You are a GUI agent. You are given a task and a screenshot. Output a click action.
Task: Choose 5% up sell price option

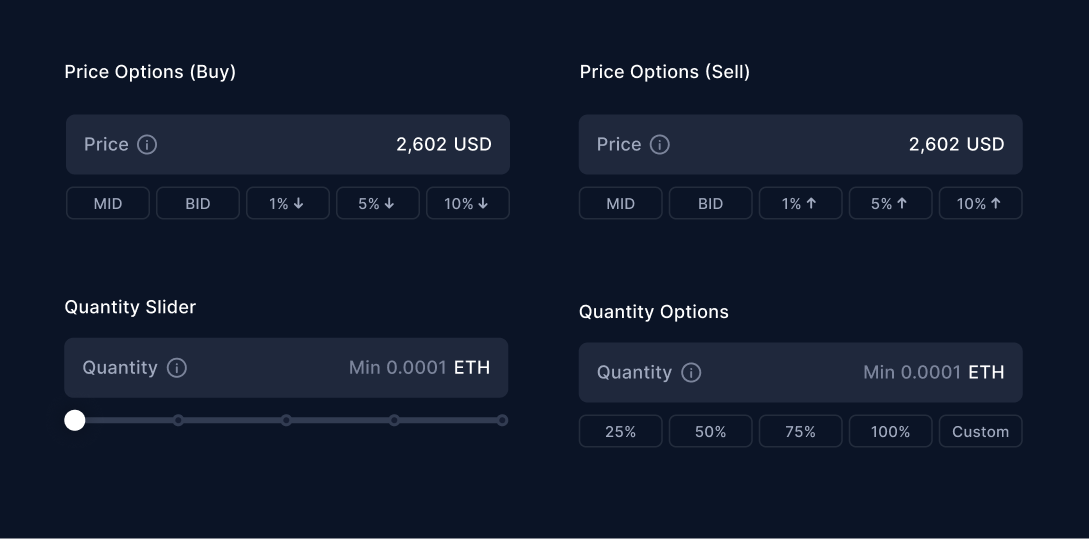[890, 203]
